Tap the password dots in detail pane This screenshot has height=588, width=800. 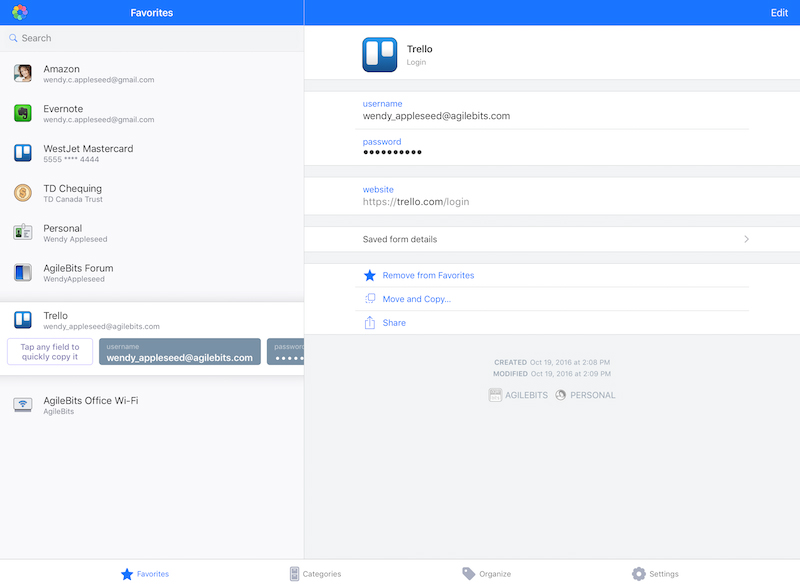(392, 152)
